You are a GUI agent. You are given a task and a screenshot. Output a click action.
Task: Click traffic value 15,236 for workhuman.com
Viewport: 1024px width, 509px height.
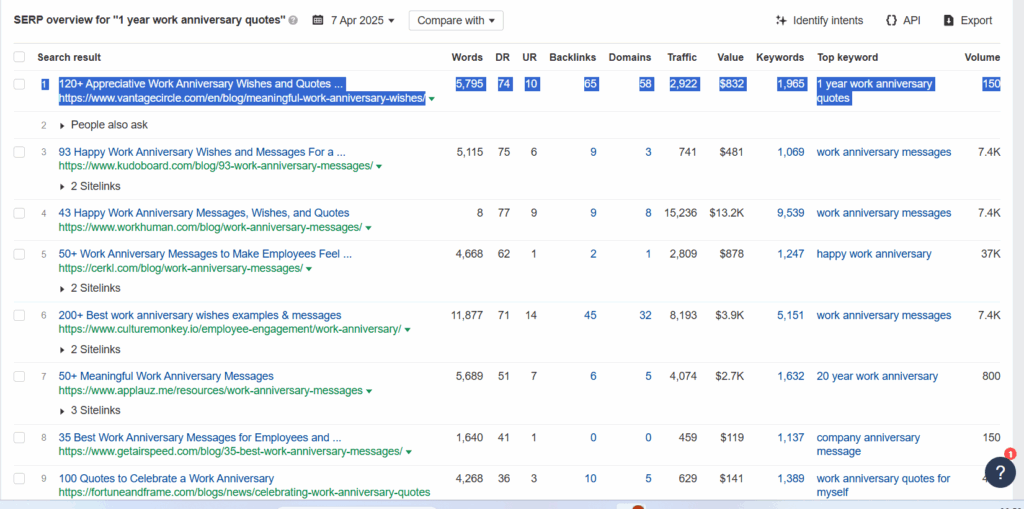click(682, 213)
